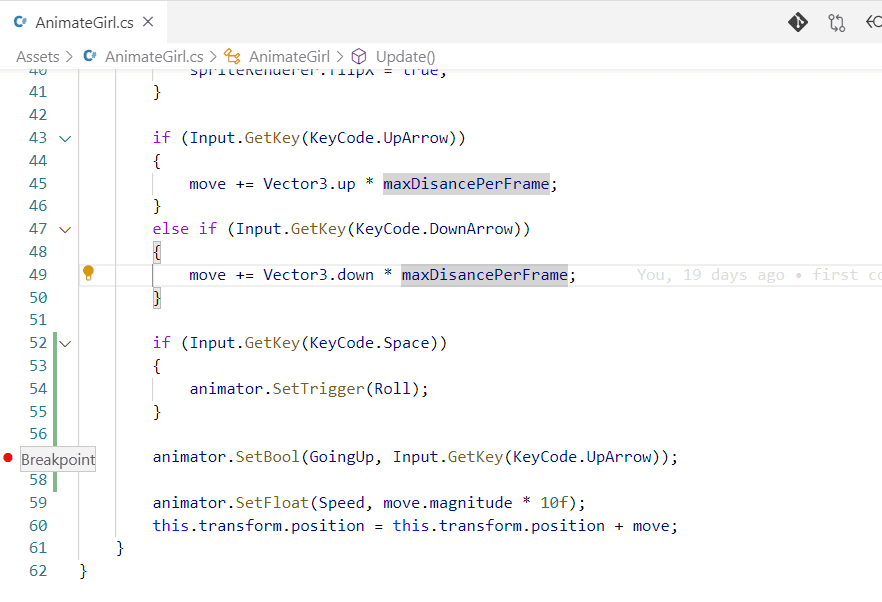Click the compare changes icon in editor toolbar
882x602 pixels.
point(836,22)
